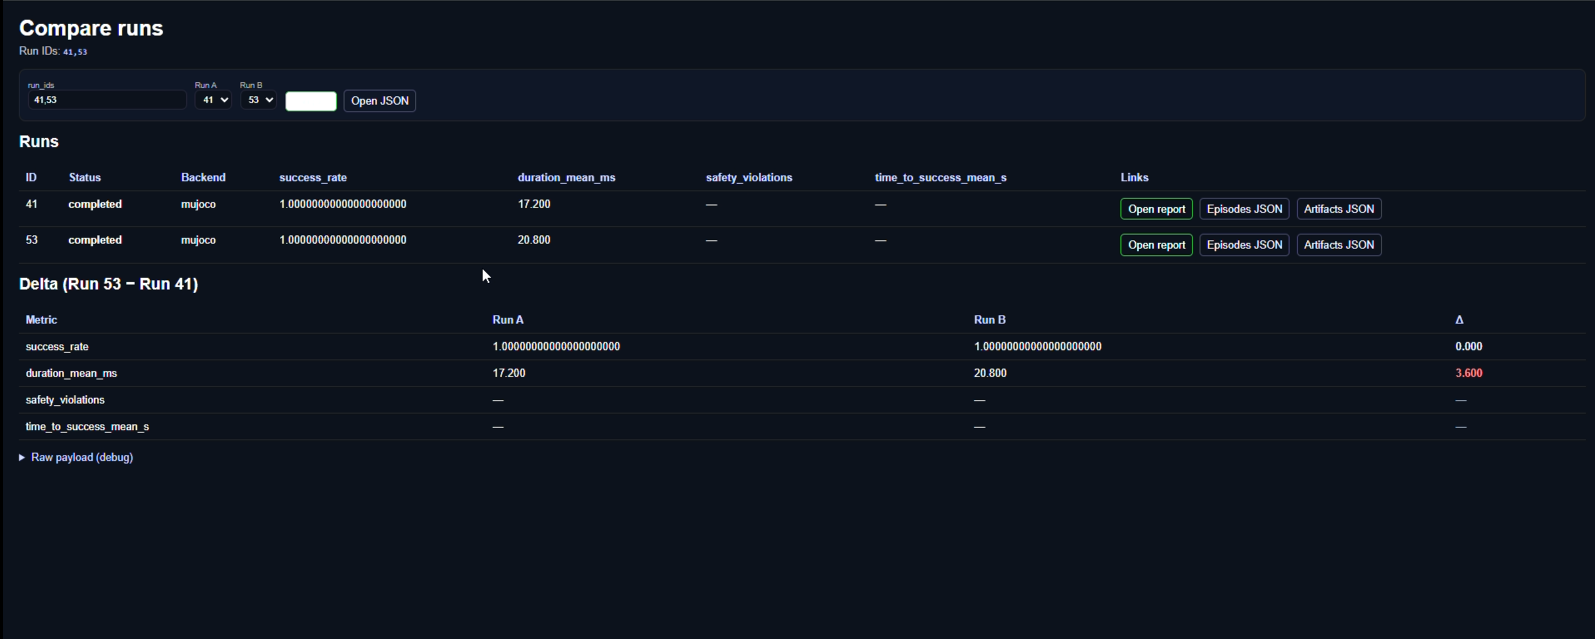Screen dimensions: 1595x639
Task: Open Episodes JSON for run 41
Action: (1244, 209)
